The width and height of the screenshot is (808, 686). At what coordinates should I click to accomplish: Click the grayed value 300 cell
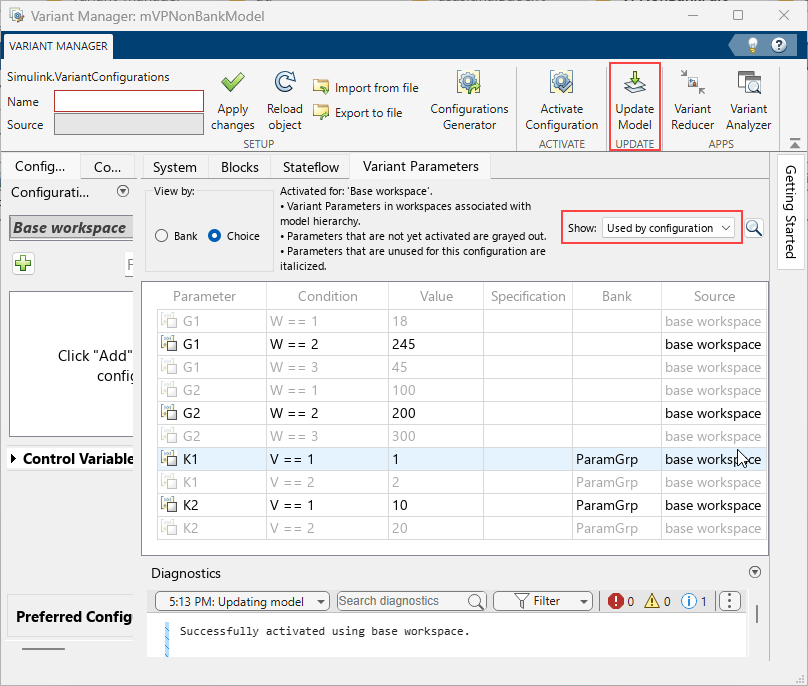tap(436, 436)
